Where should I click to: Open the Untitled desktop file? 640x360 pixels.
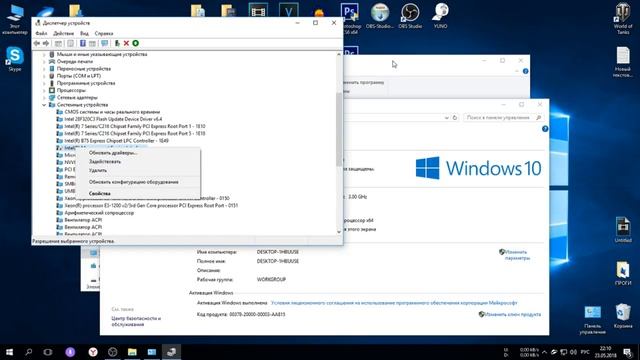click(x=623, y=230)
